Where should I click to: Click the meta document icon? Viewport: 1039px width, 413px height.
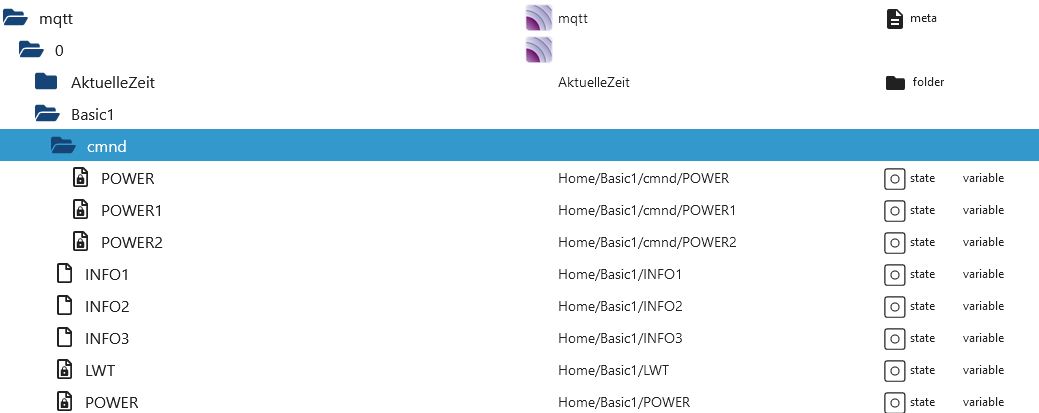click(x=894, y=18)
